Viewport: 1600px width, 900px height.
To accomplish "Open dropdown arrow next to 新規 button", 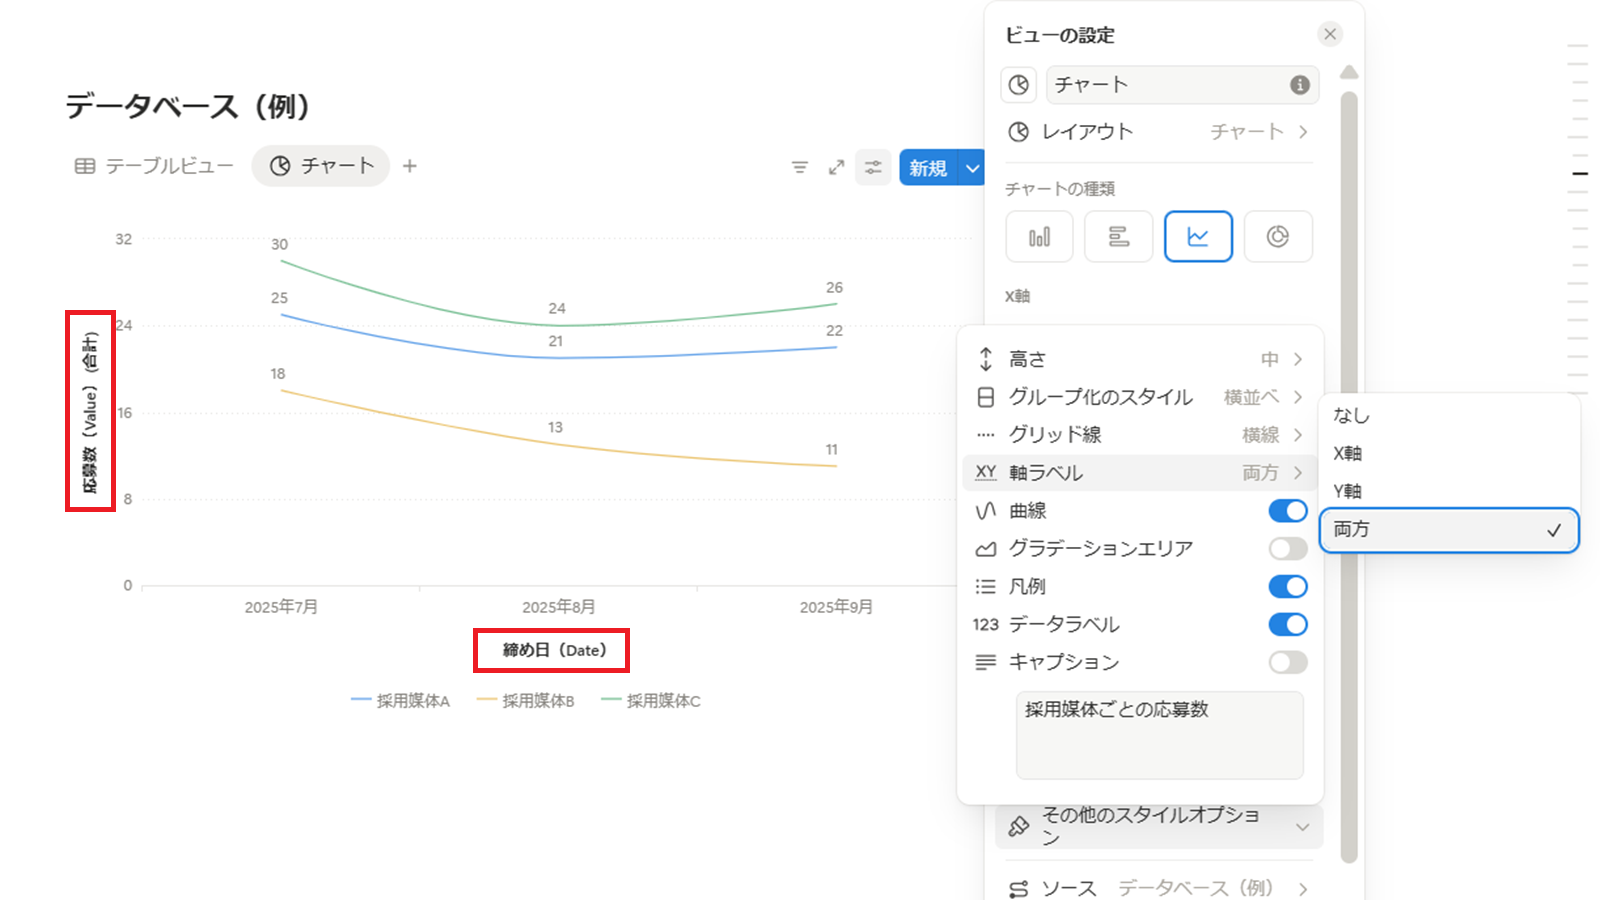I will point(972,168).
